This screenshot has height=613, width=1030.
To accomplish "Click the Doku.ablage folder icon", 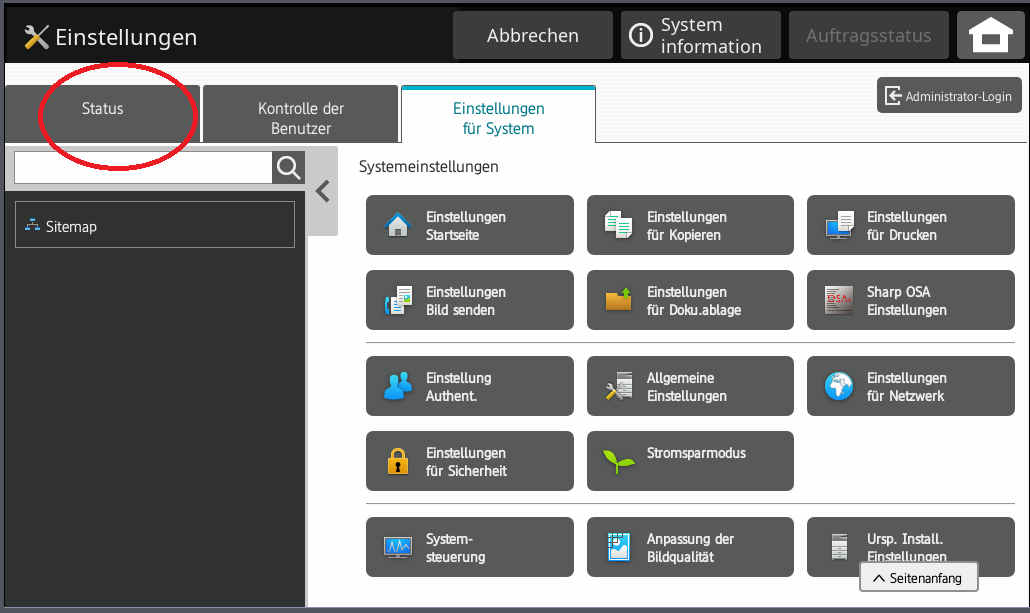I will click(x=619, y=301).
